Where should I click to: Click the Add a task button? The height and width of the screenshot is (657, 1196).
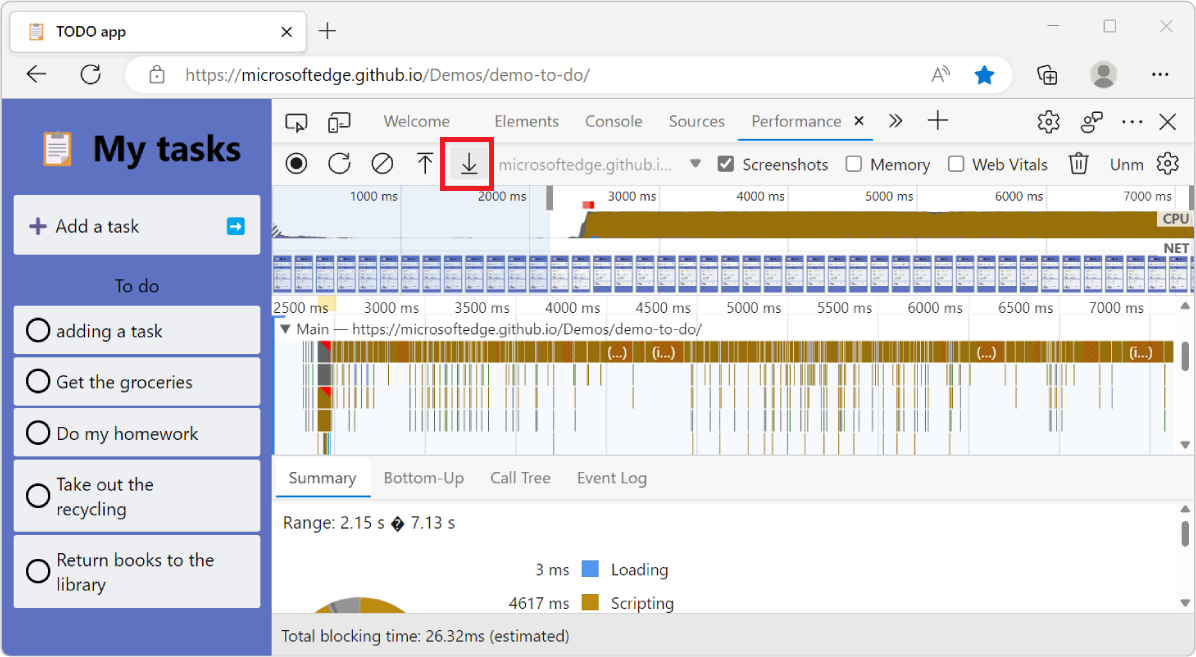pos(136,225)
